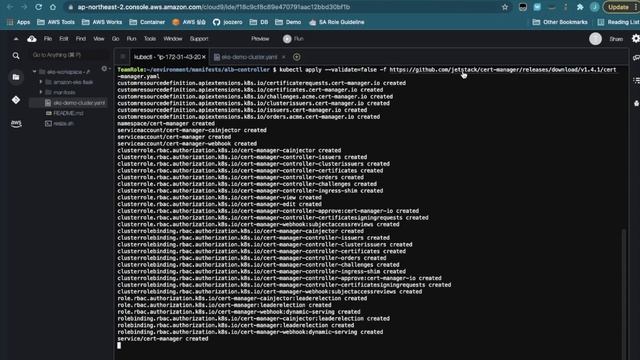Open the Edit menu
Screen dimensions: 640x360
coord(64,39)
